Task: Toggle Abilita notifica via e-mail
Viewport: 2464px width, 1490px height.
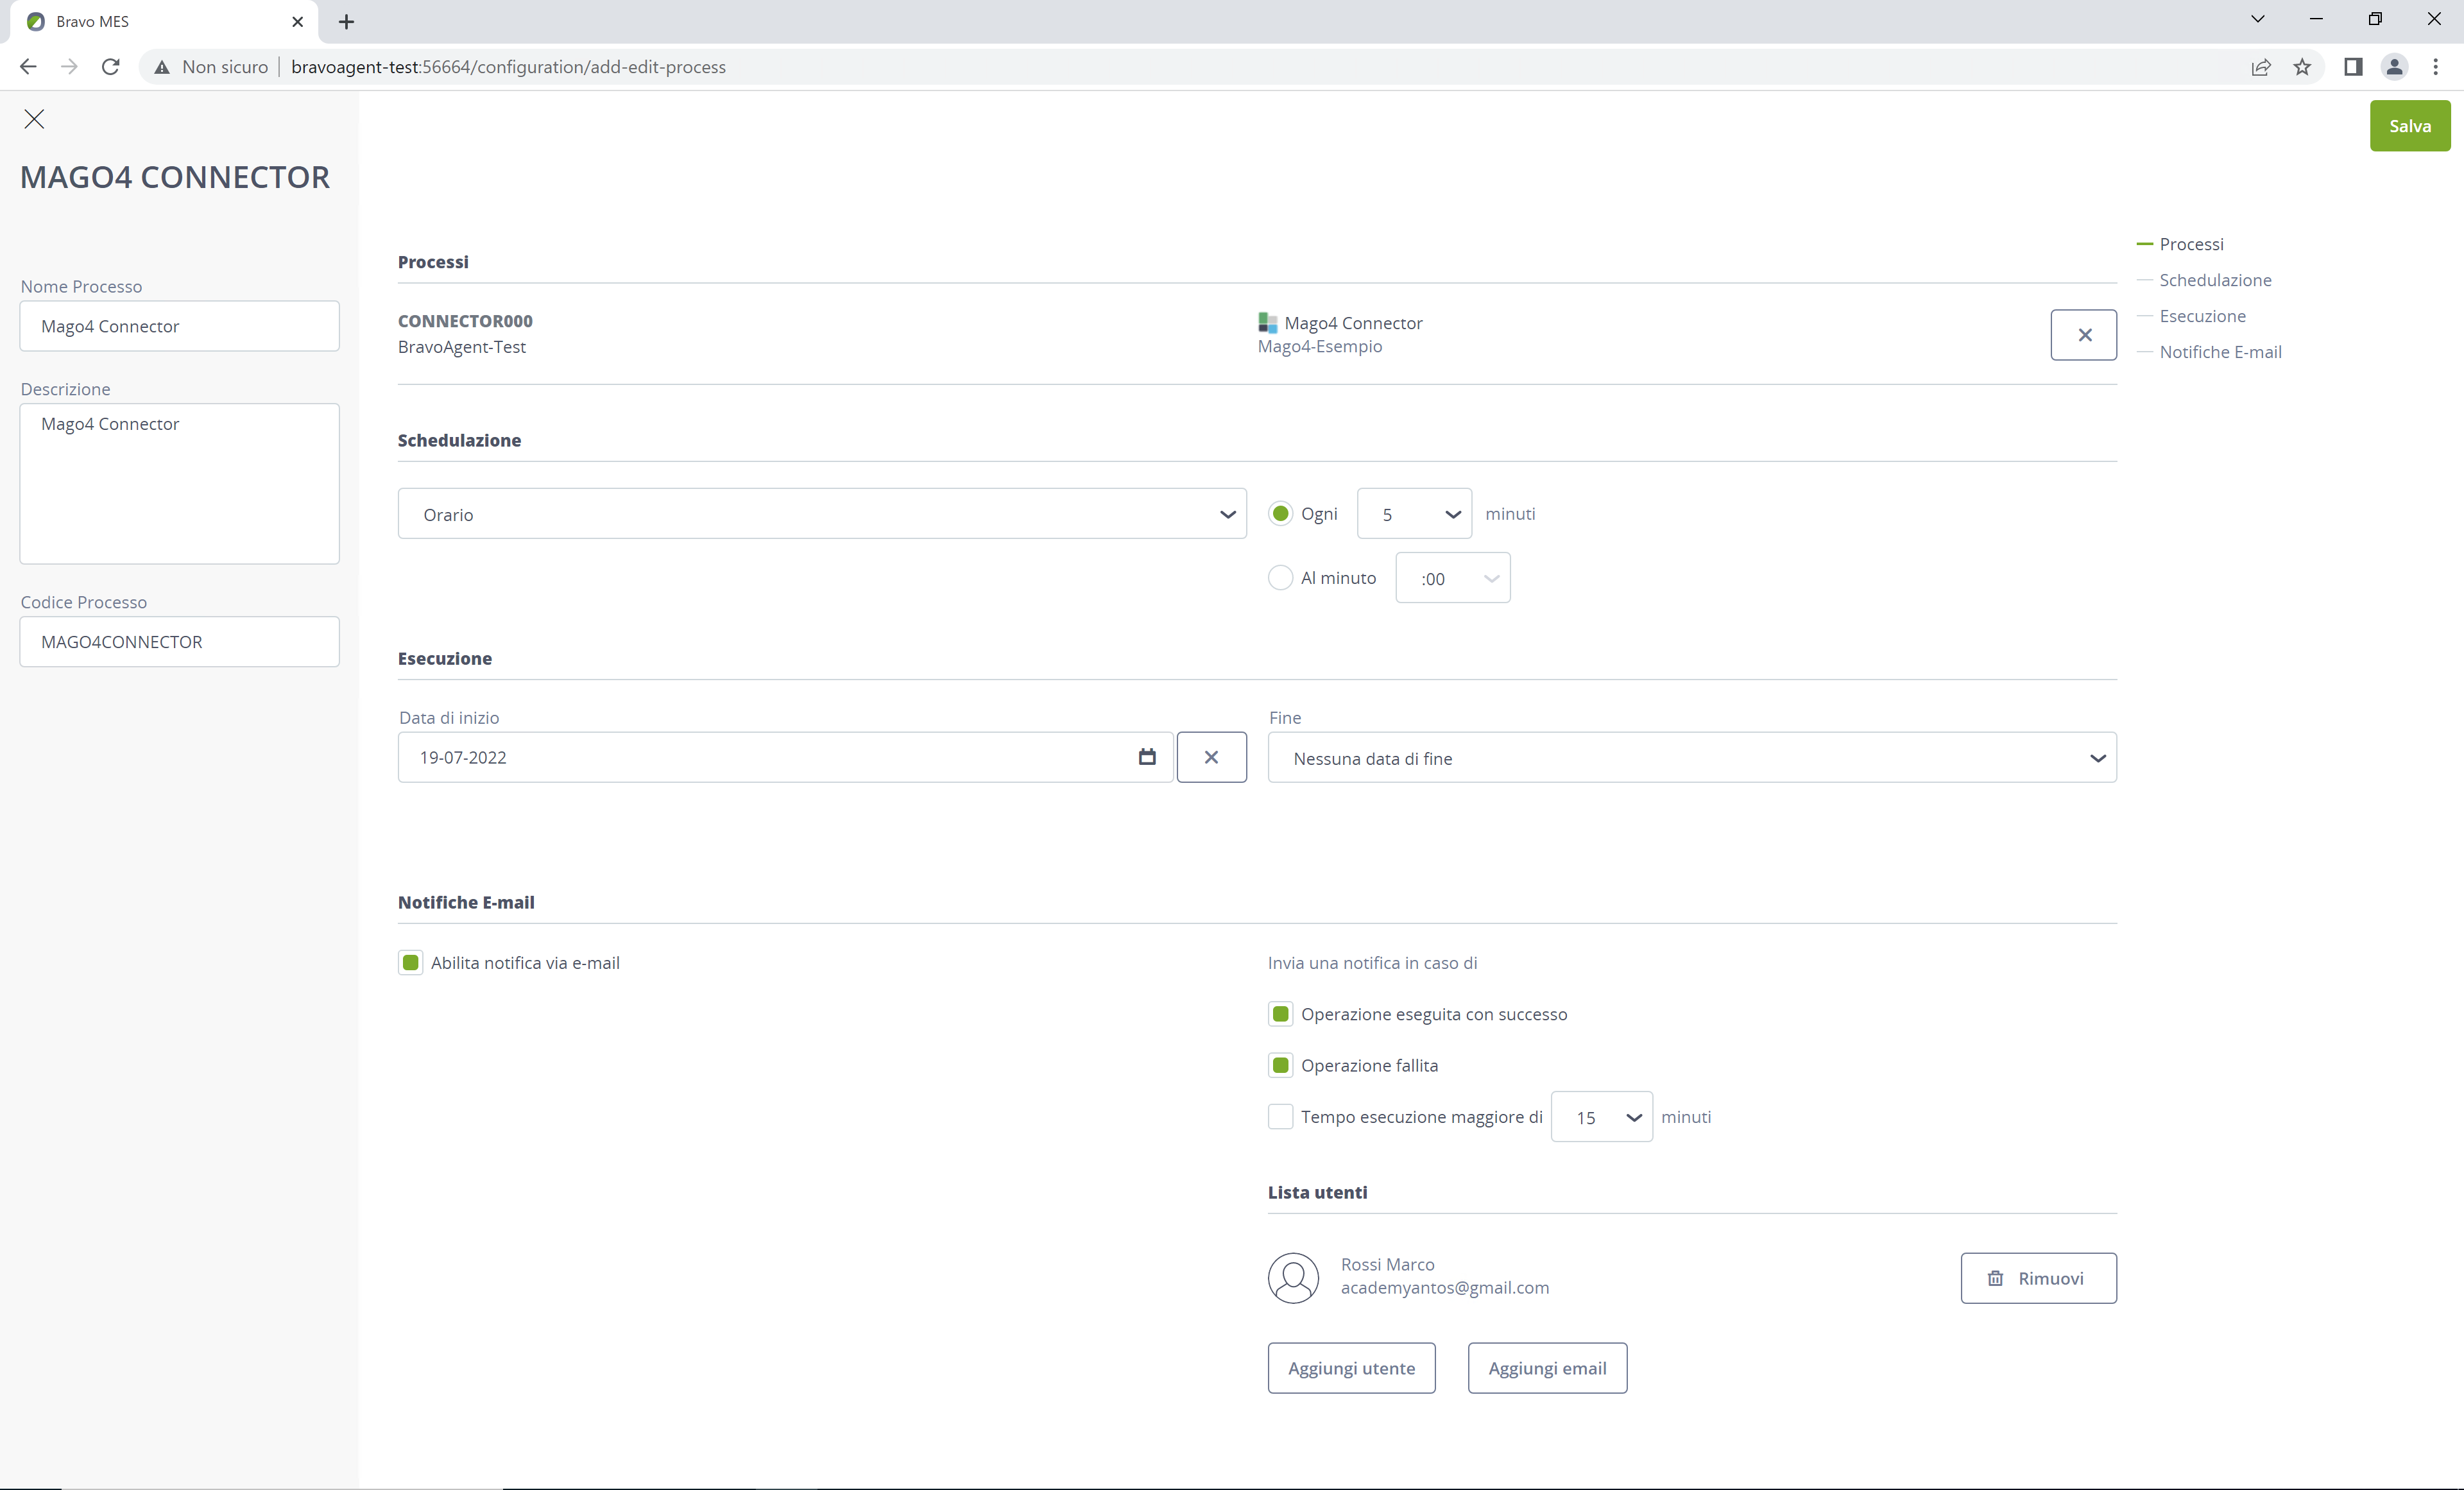Action: pos(410,962)
